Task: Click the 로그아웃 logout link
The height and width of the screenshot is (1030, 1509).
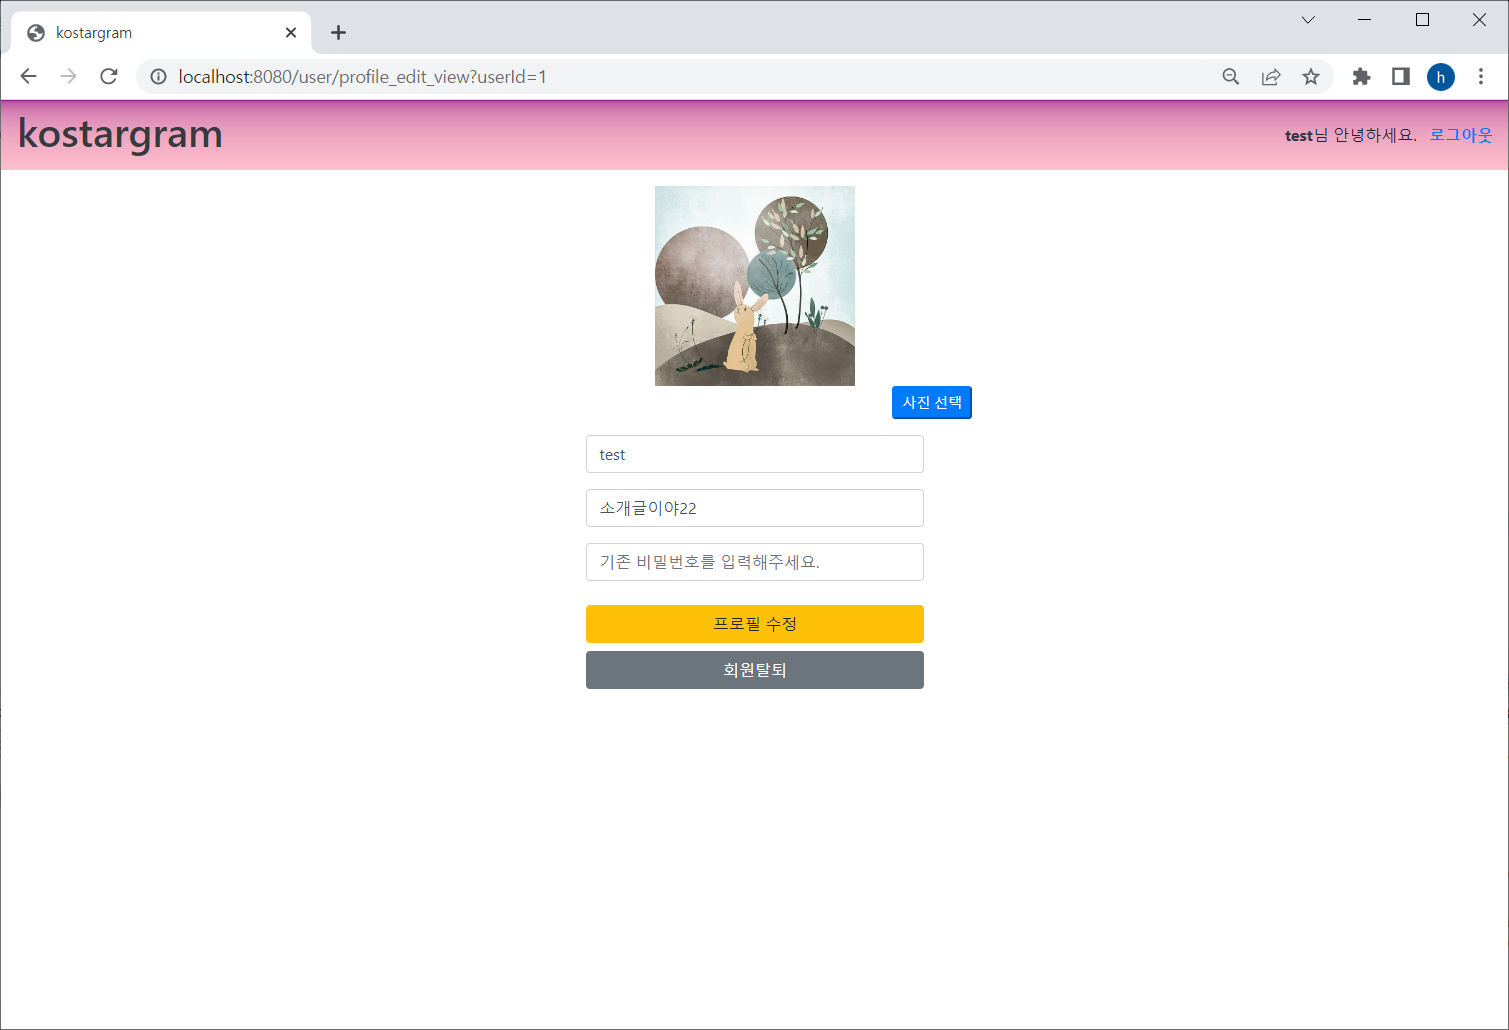Action: [1459, 134]
